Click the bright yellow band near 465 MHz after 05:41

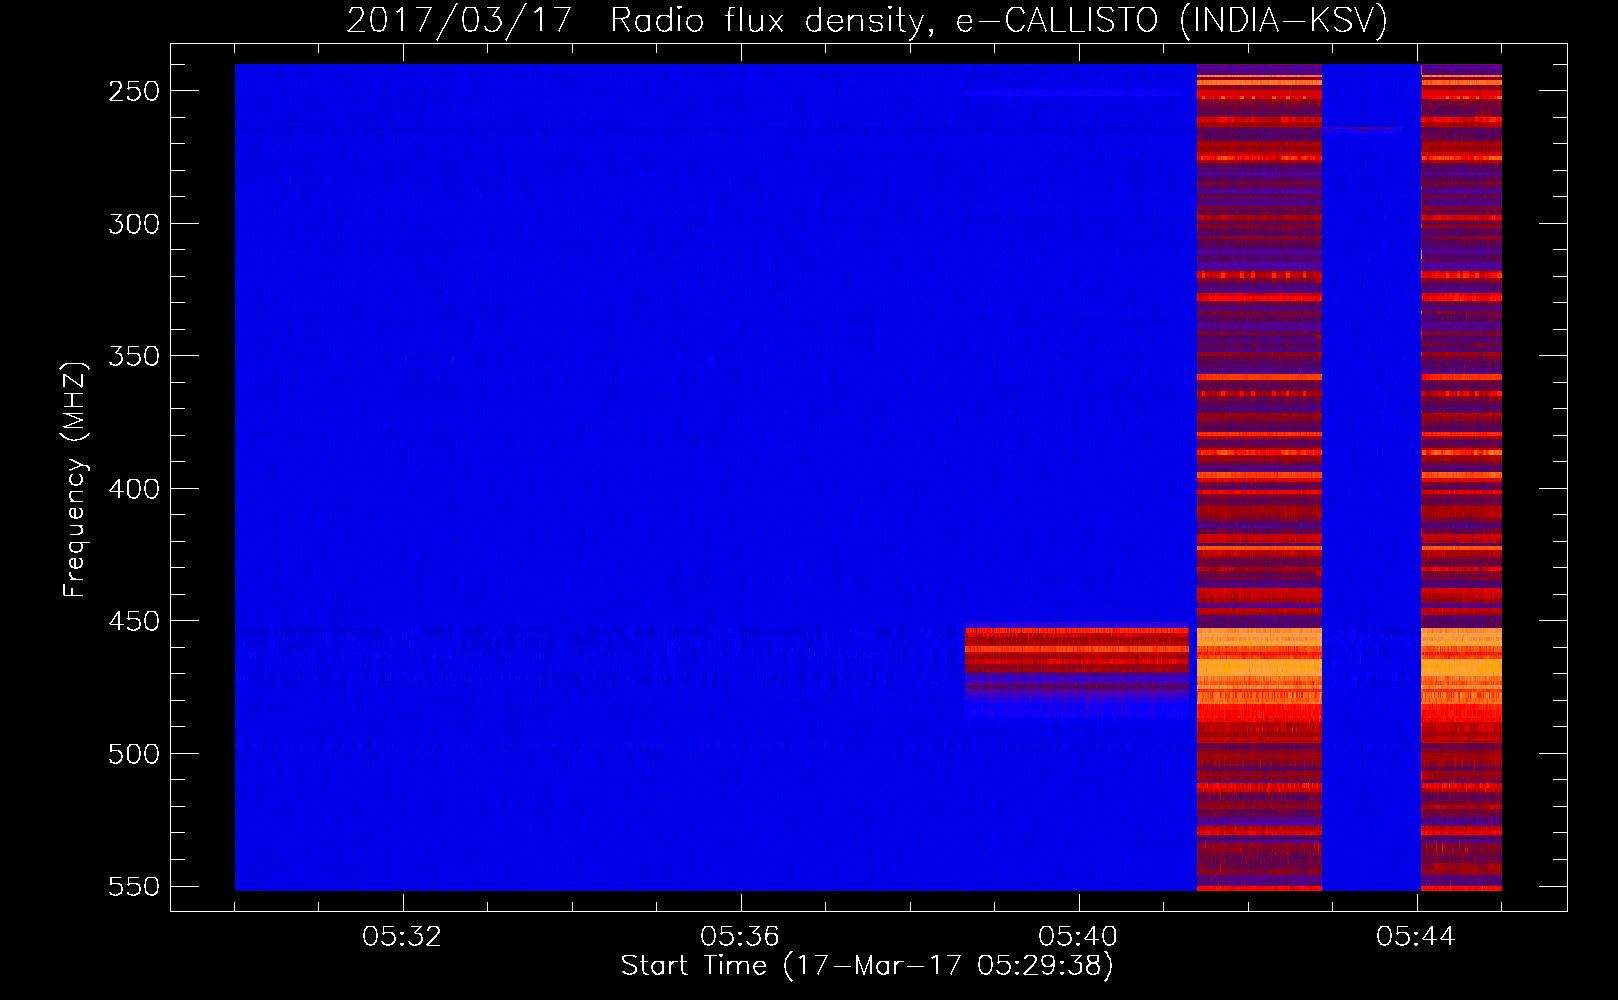pyautogui.click(x=1259, y=667)
